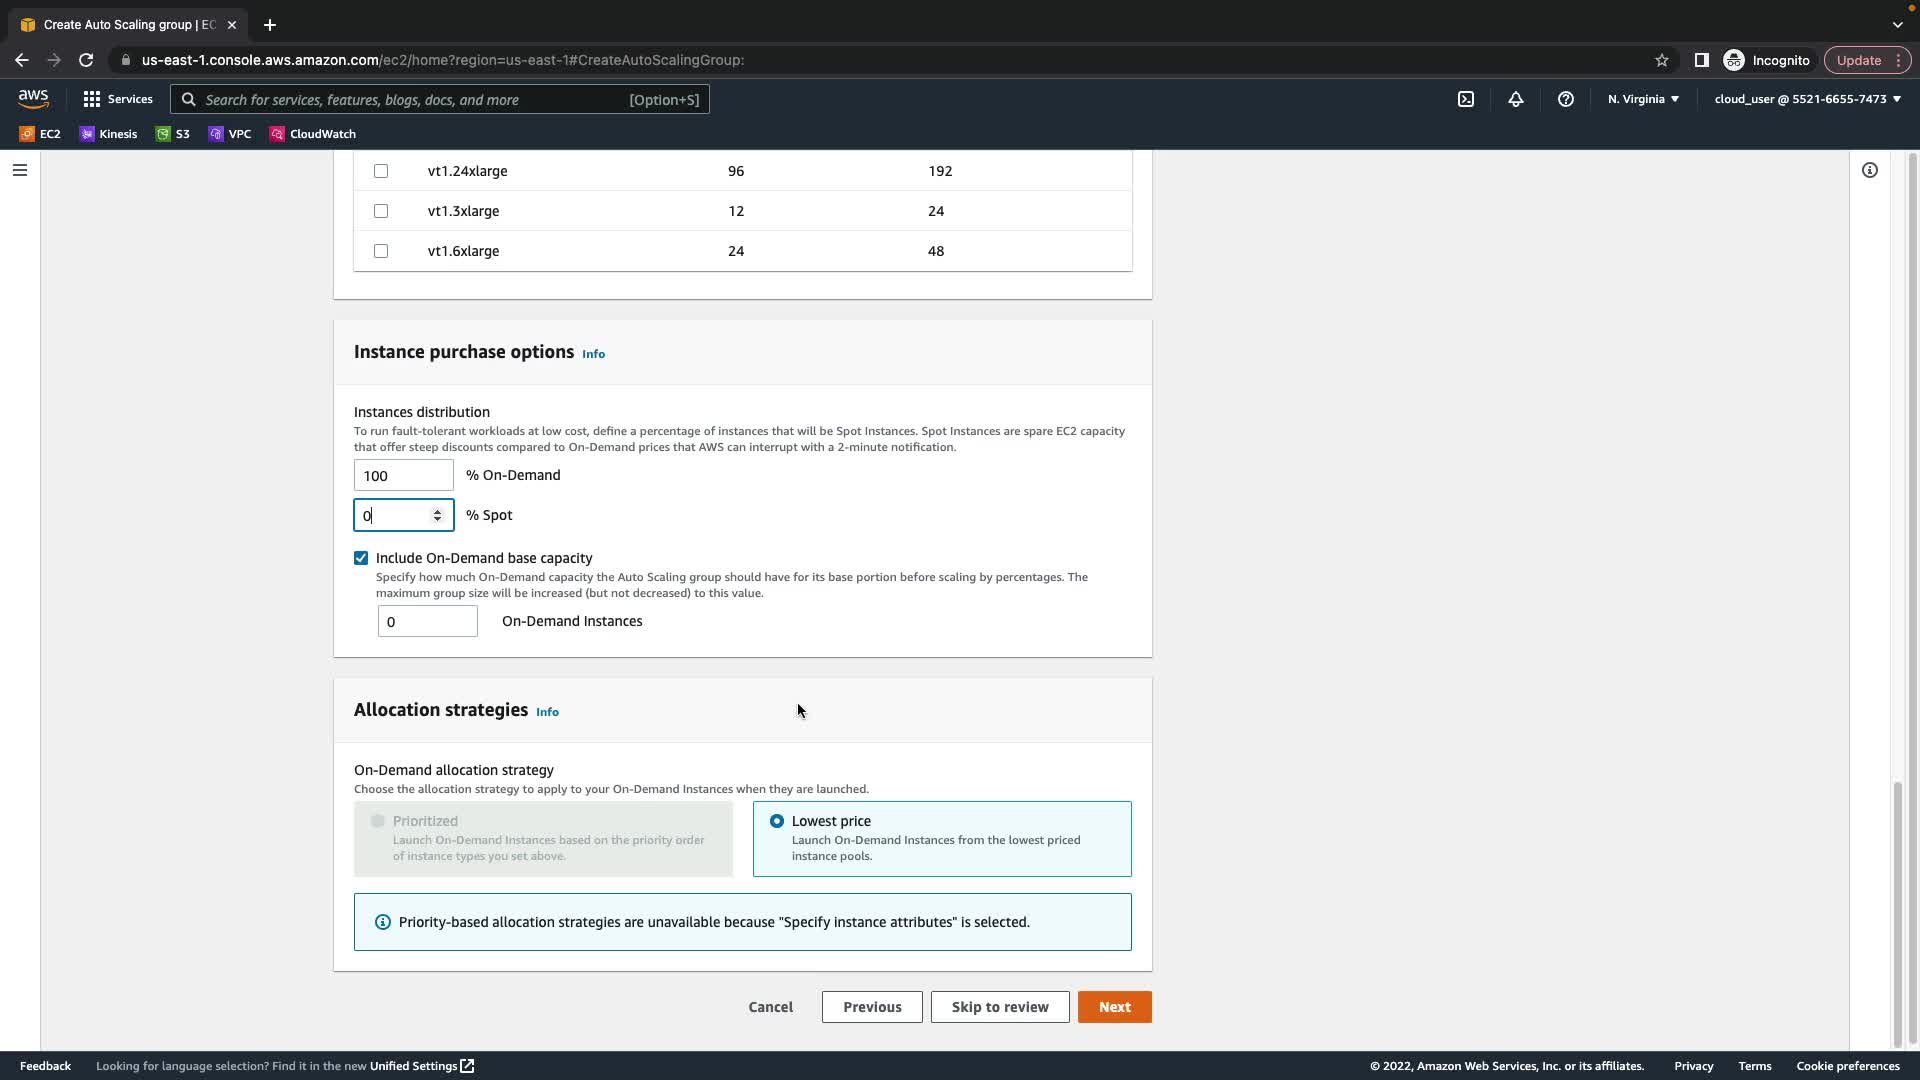Open the N. Virginia region dropdown
Screen dimensions: 1920x1080
point(1643,99)
